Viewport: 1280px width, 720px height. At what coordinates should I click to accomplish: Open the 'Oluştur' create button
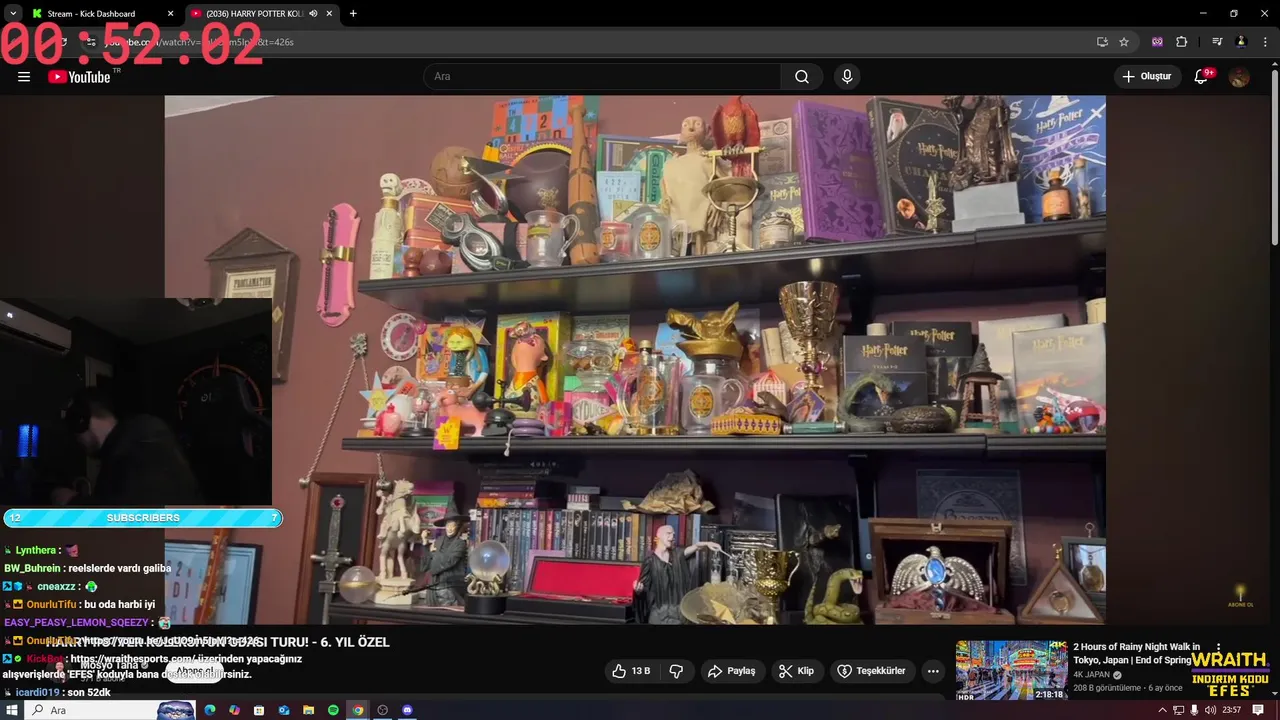1147,77
